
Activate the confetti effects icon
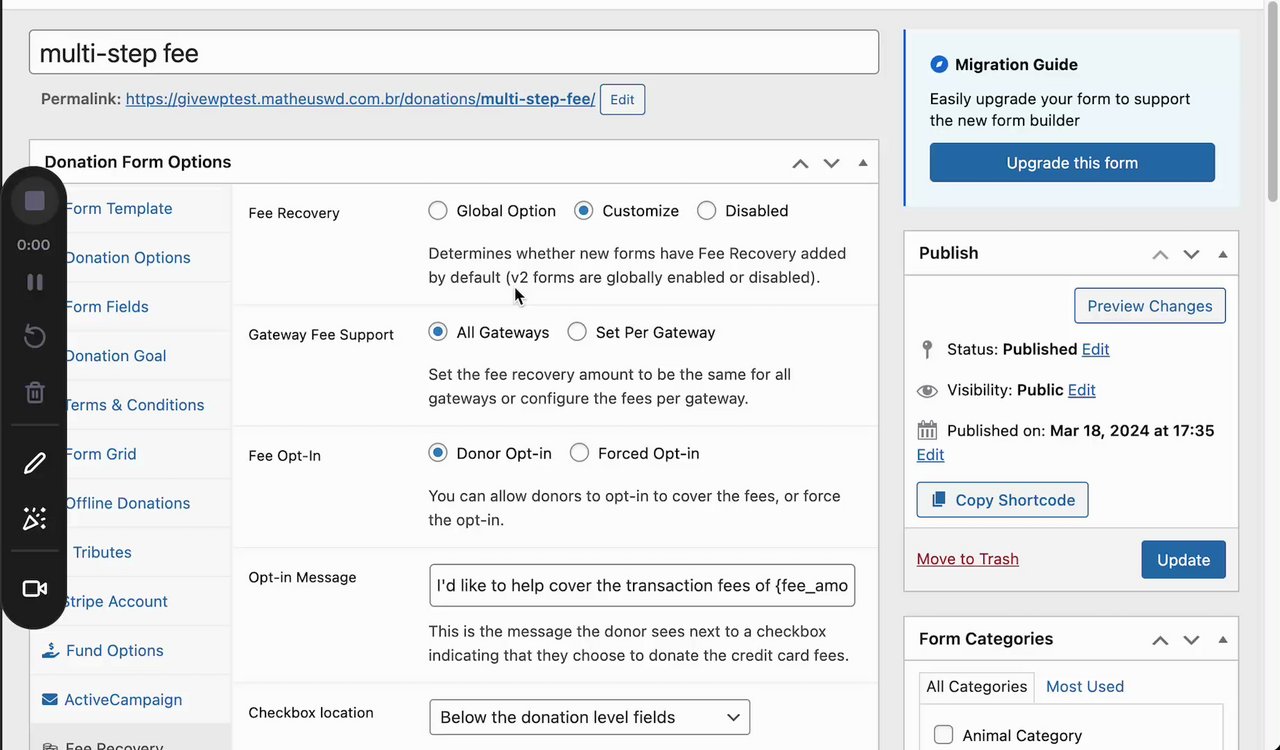tap(35, 518)
